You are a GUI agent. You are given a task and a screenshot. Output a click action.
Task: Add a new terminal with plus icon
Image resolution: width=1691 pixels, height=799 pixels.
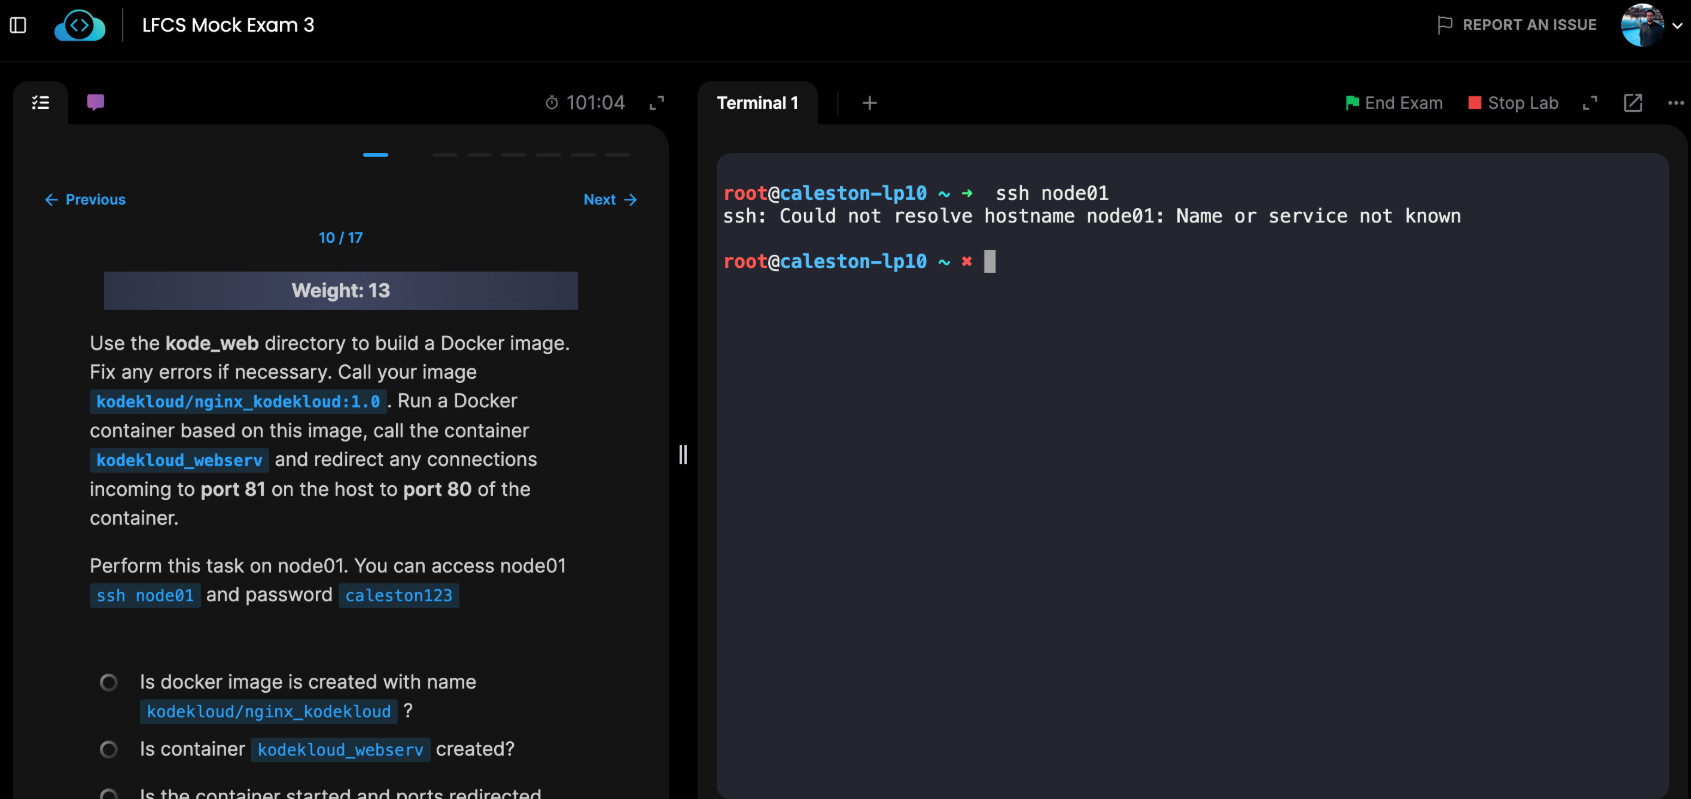tap(870, 103)
